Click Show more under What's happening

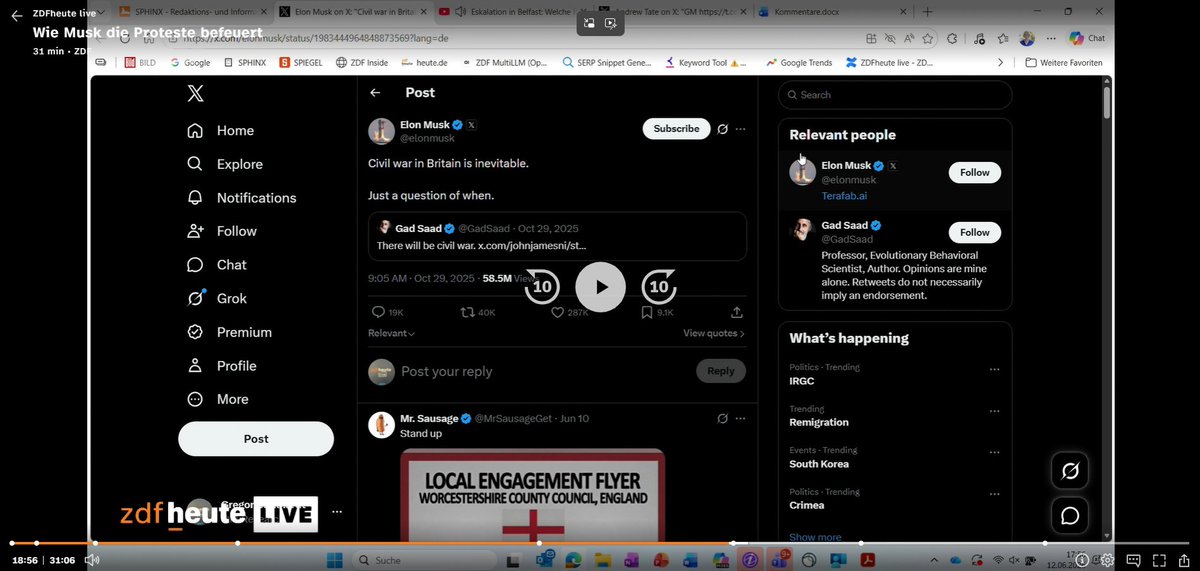coord(815,536)
